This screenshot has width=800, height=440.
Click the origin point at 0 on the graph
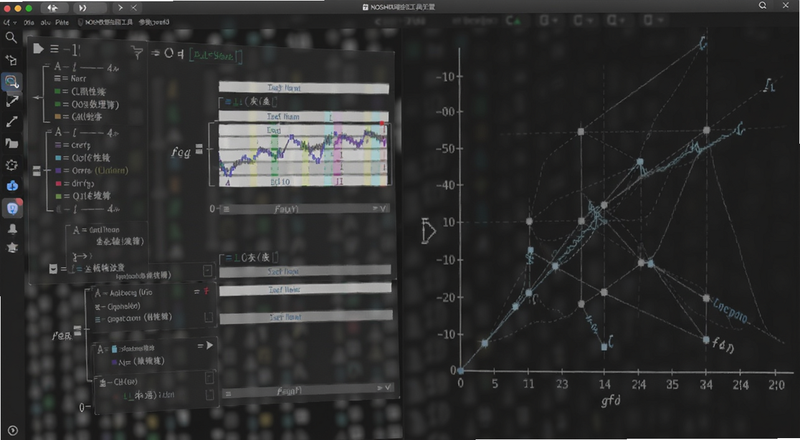coord(460,371)
